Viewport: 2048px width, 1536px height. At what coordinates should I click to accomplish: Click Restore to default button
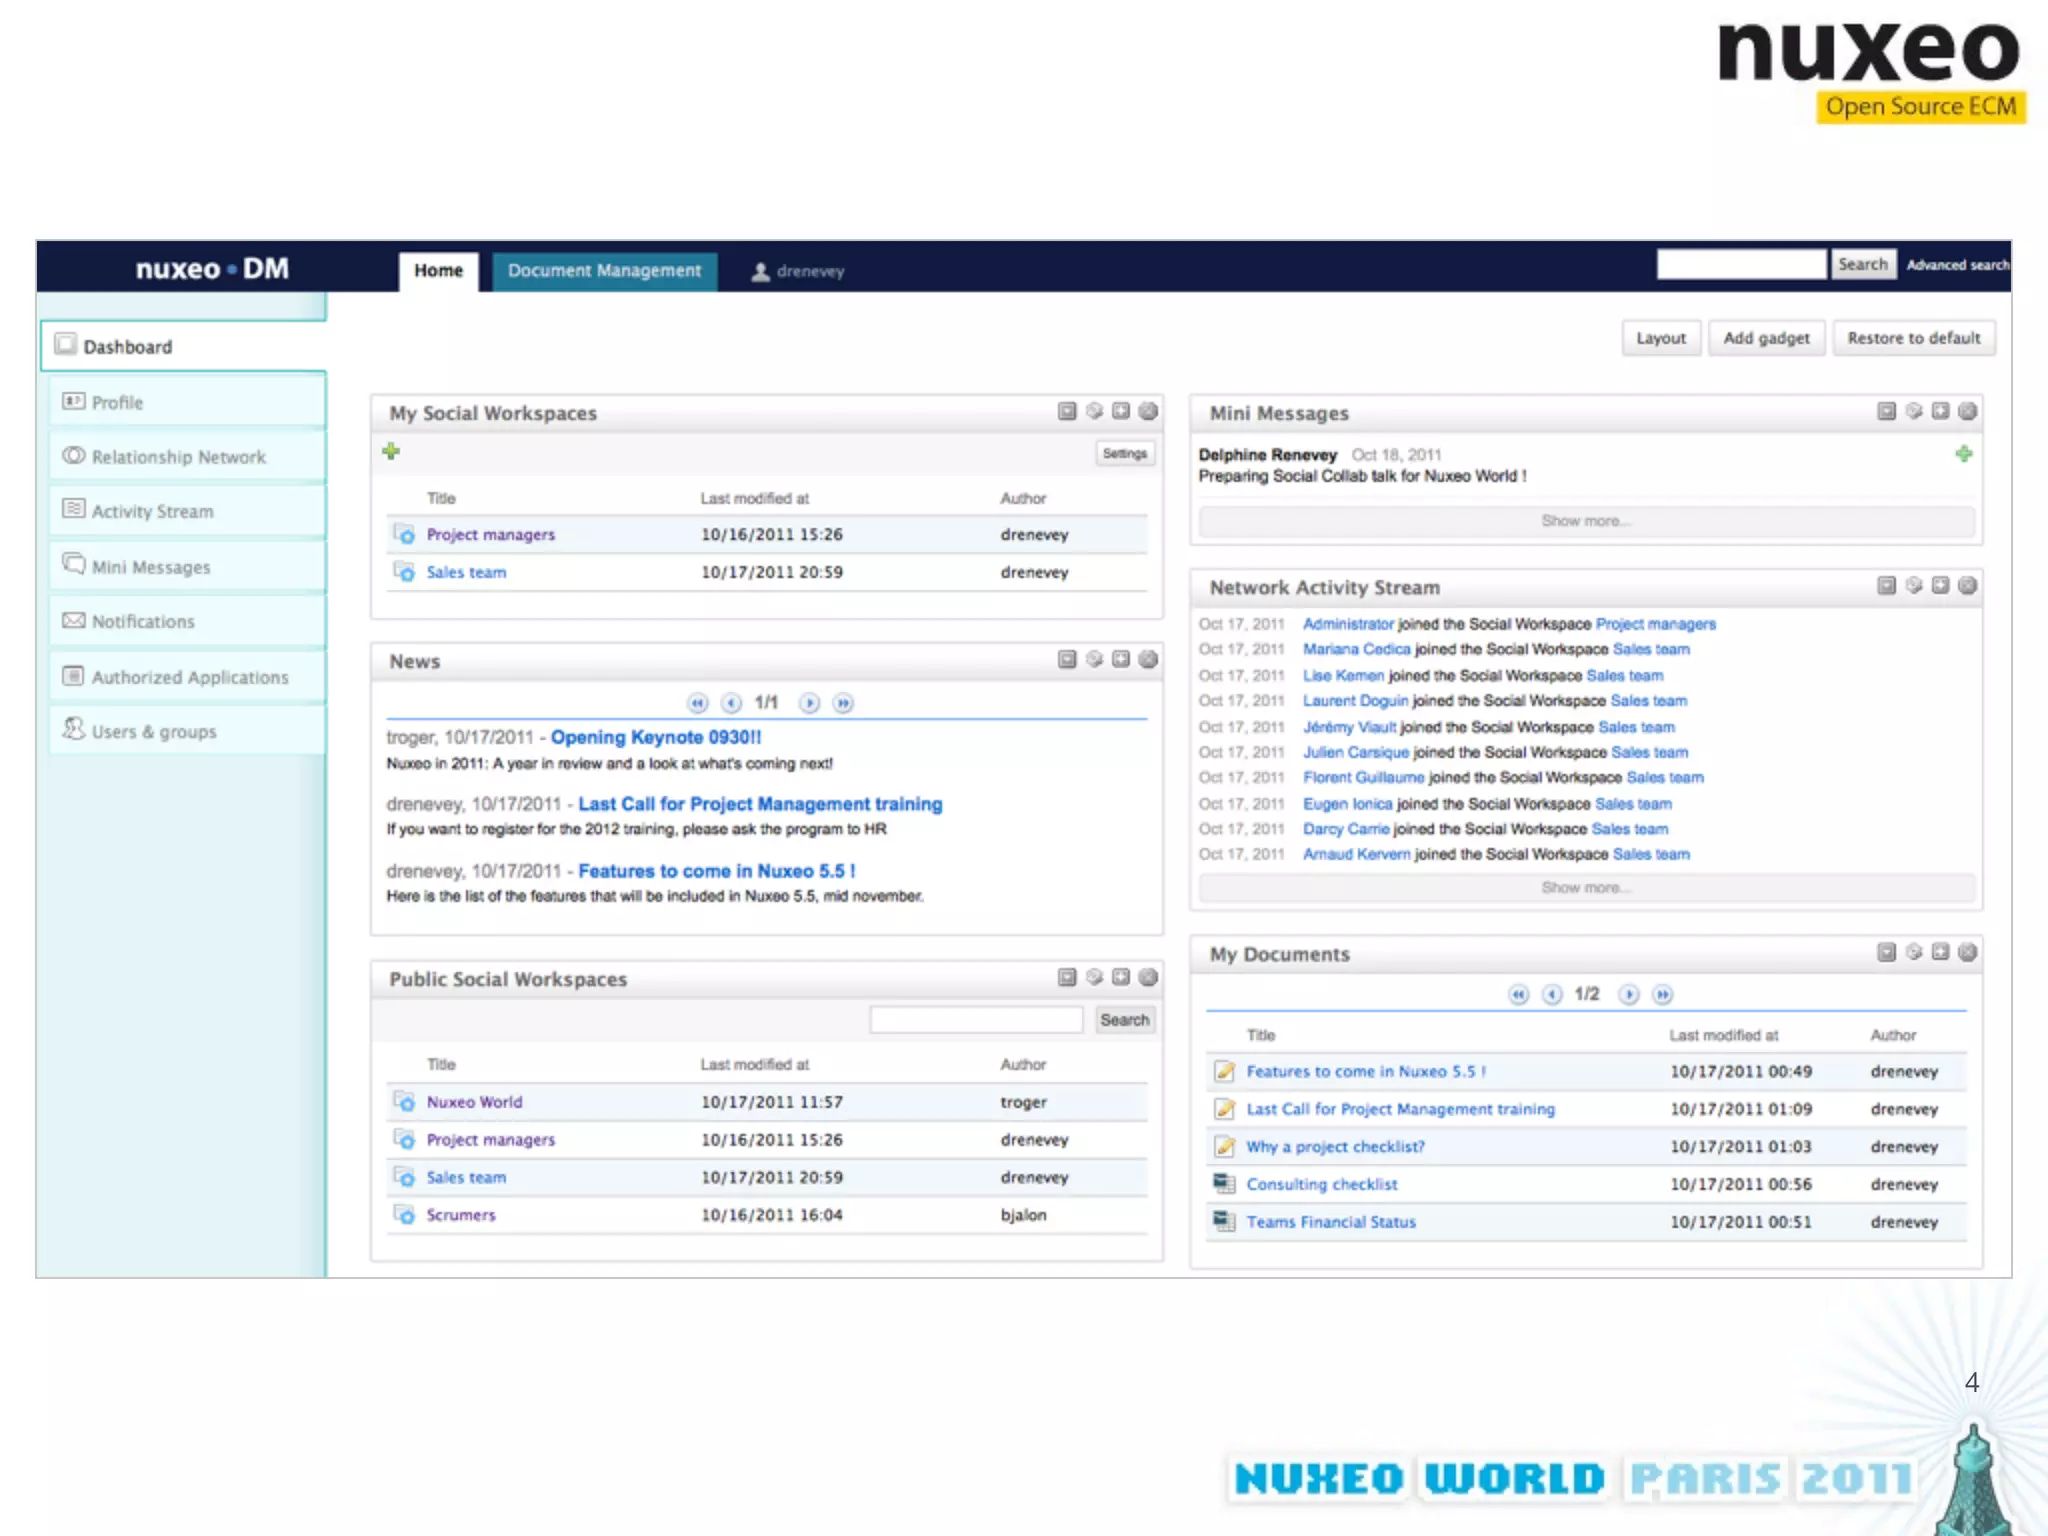tap(1913, 338)
